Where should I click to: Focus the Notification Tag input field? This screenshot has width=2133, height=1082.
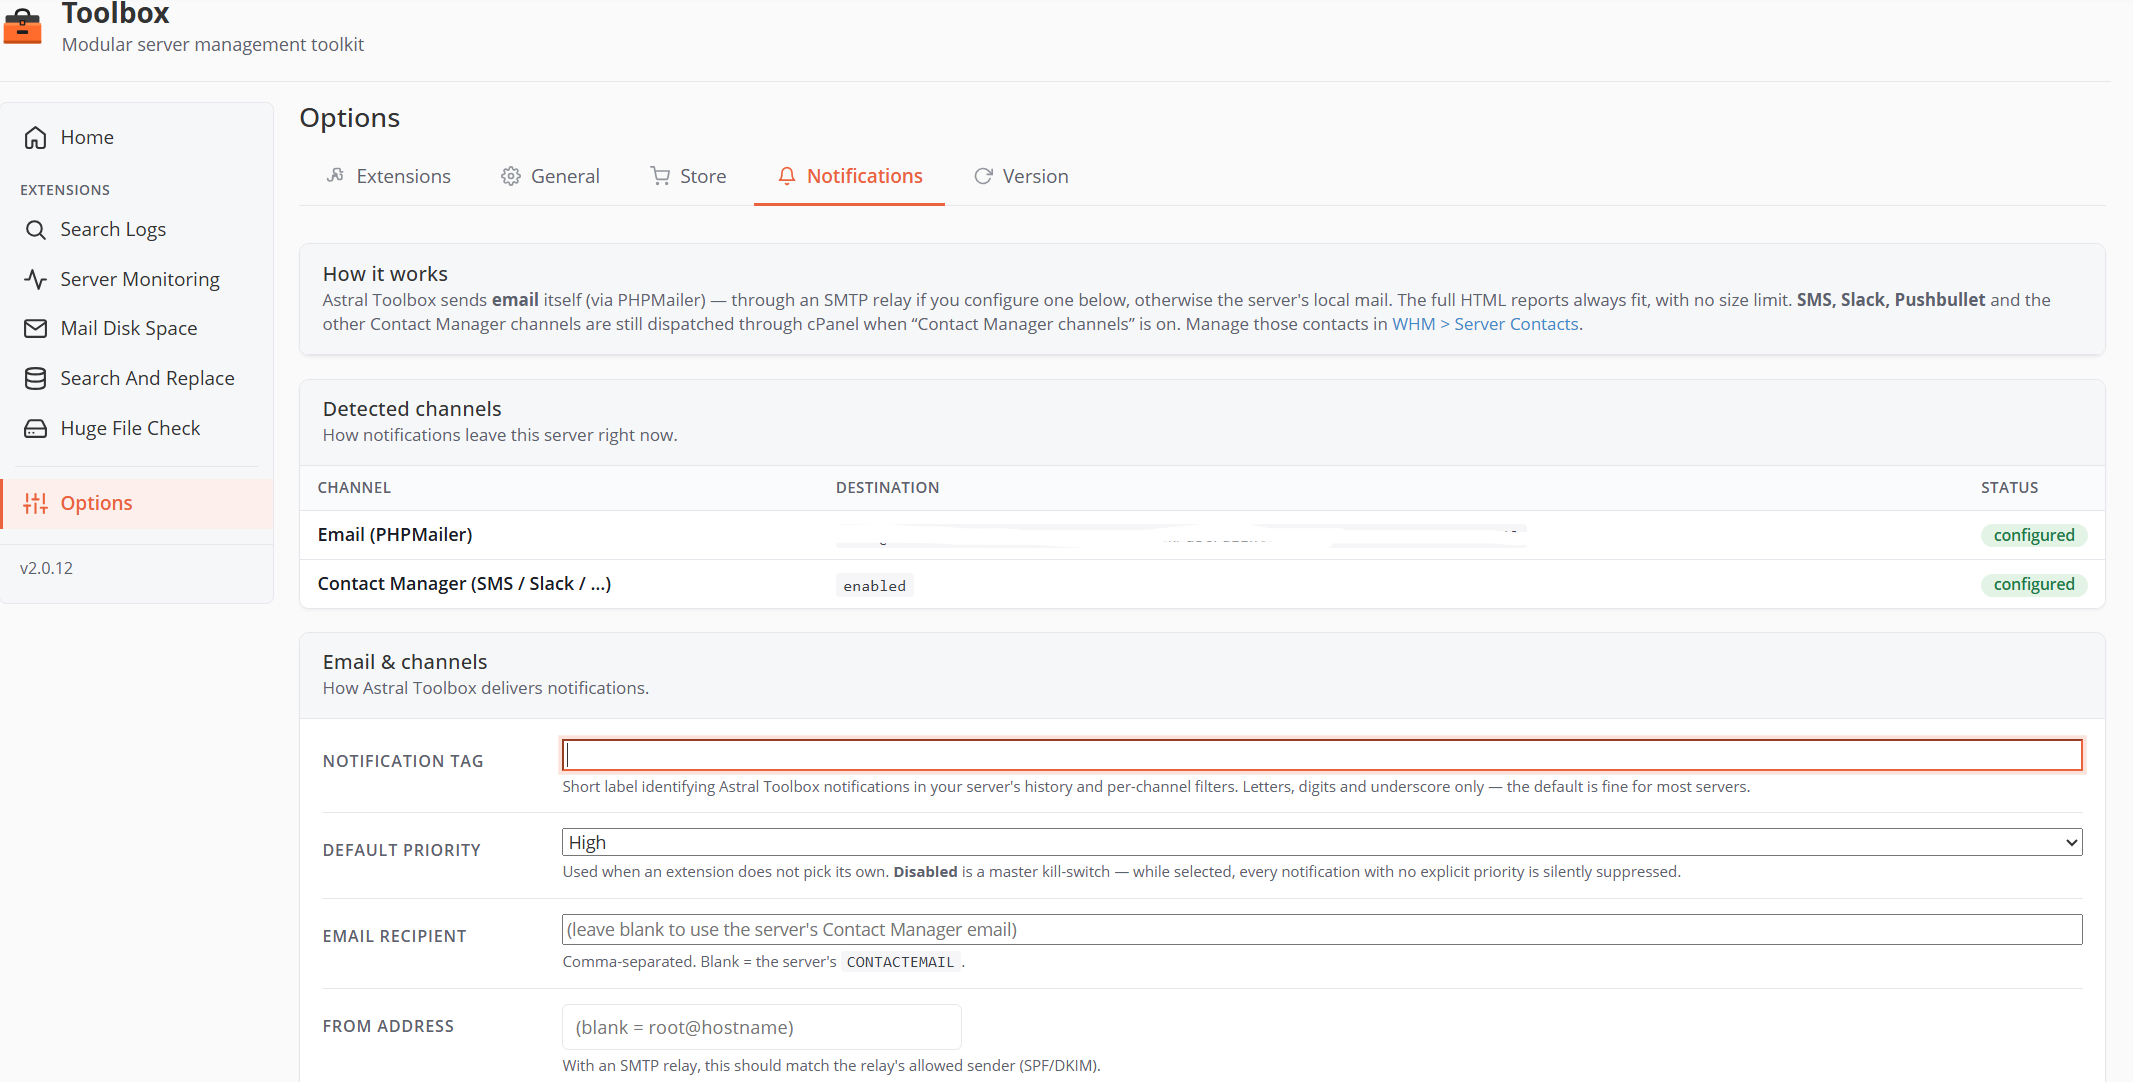tap(1322, 755)
